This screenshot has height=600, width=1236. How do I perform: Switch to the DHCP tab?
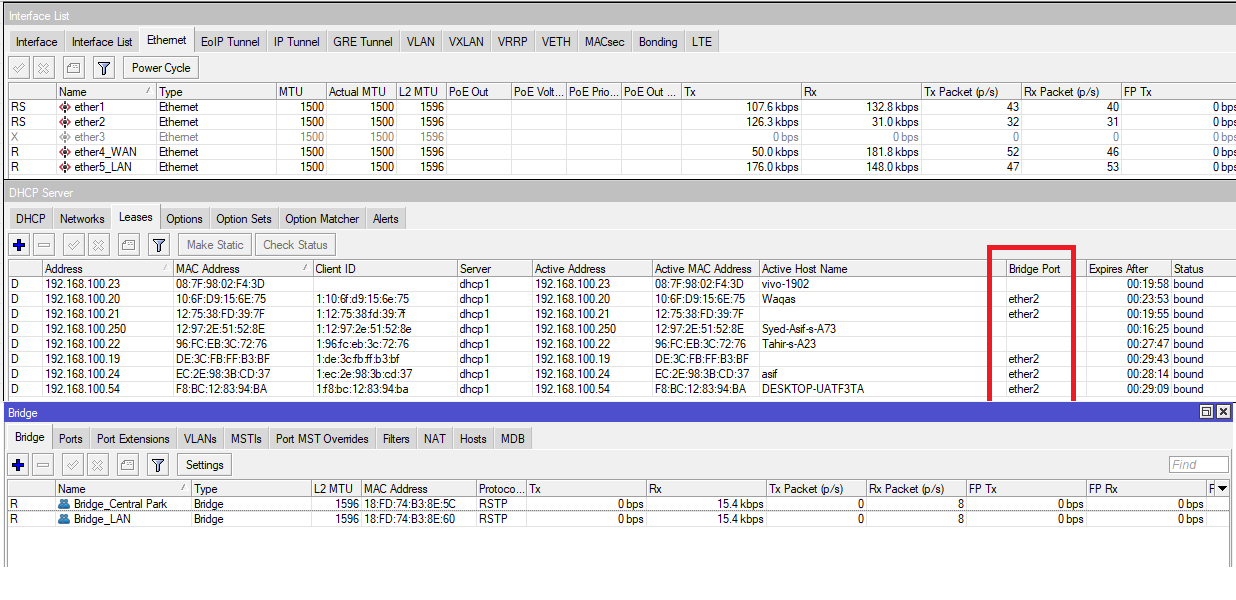point(31,219)
